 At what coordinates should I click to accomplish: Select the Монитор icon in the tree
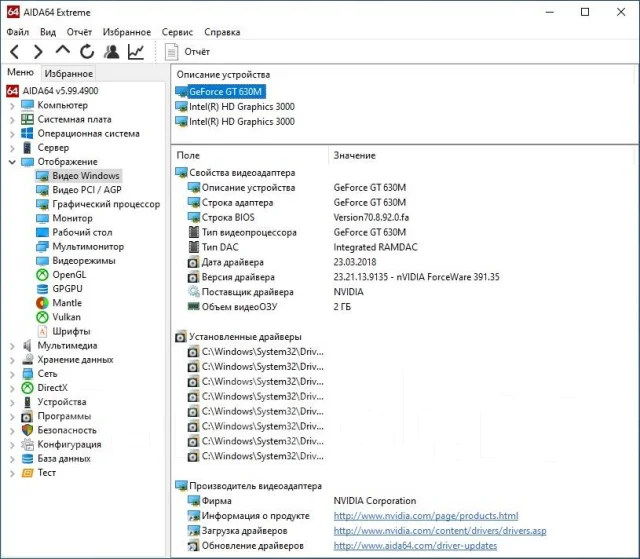42,218
